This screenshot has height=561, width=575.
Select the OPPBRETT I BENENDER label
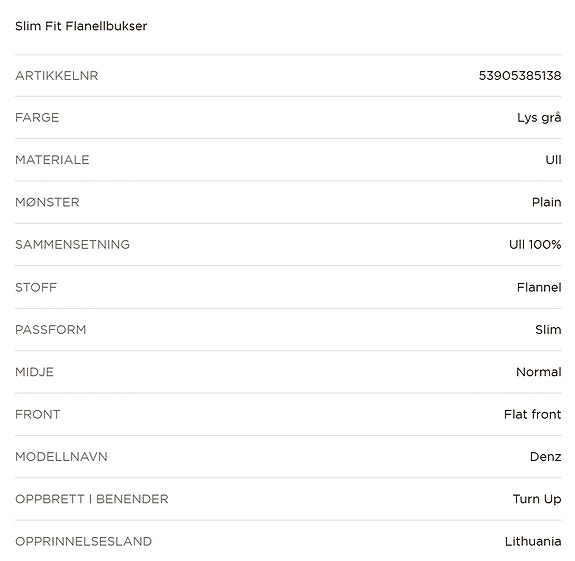[92, 499]
